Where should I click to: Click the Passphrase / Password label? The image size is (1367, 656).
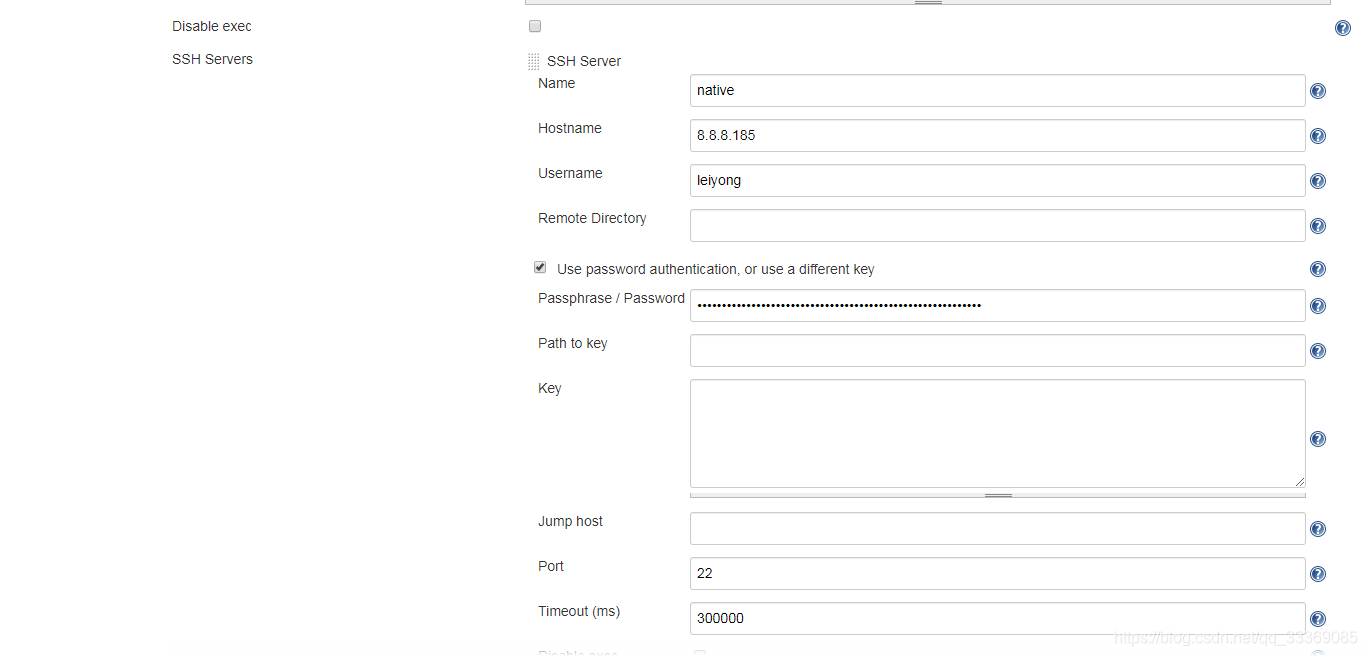(x=611, y=298)
